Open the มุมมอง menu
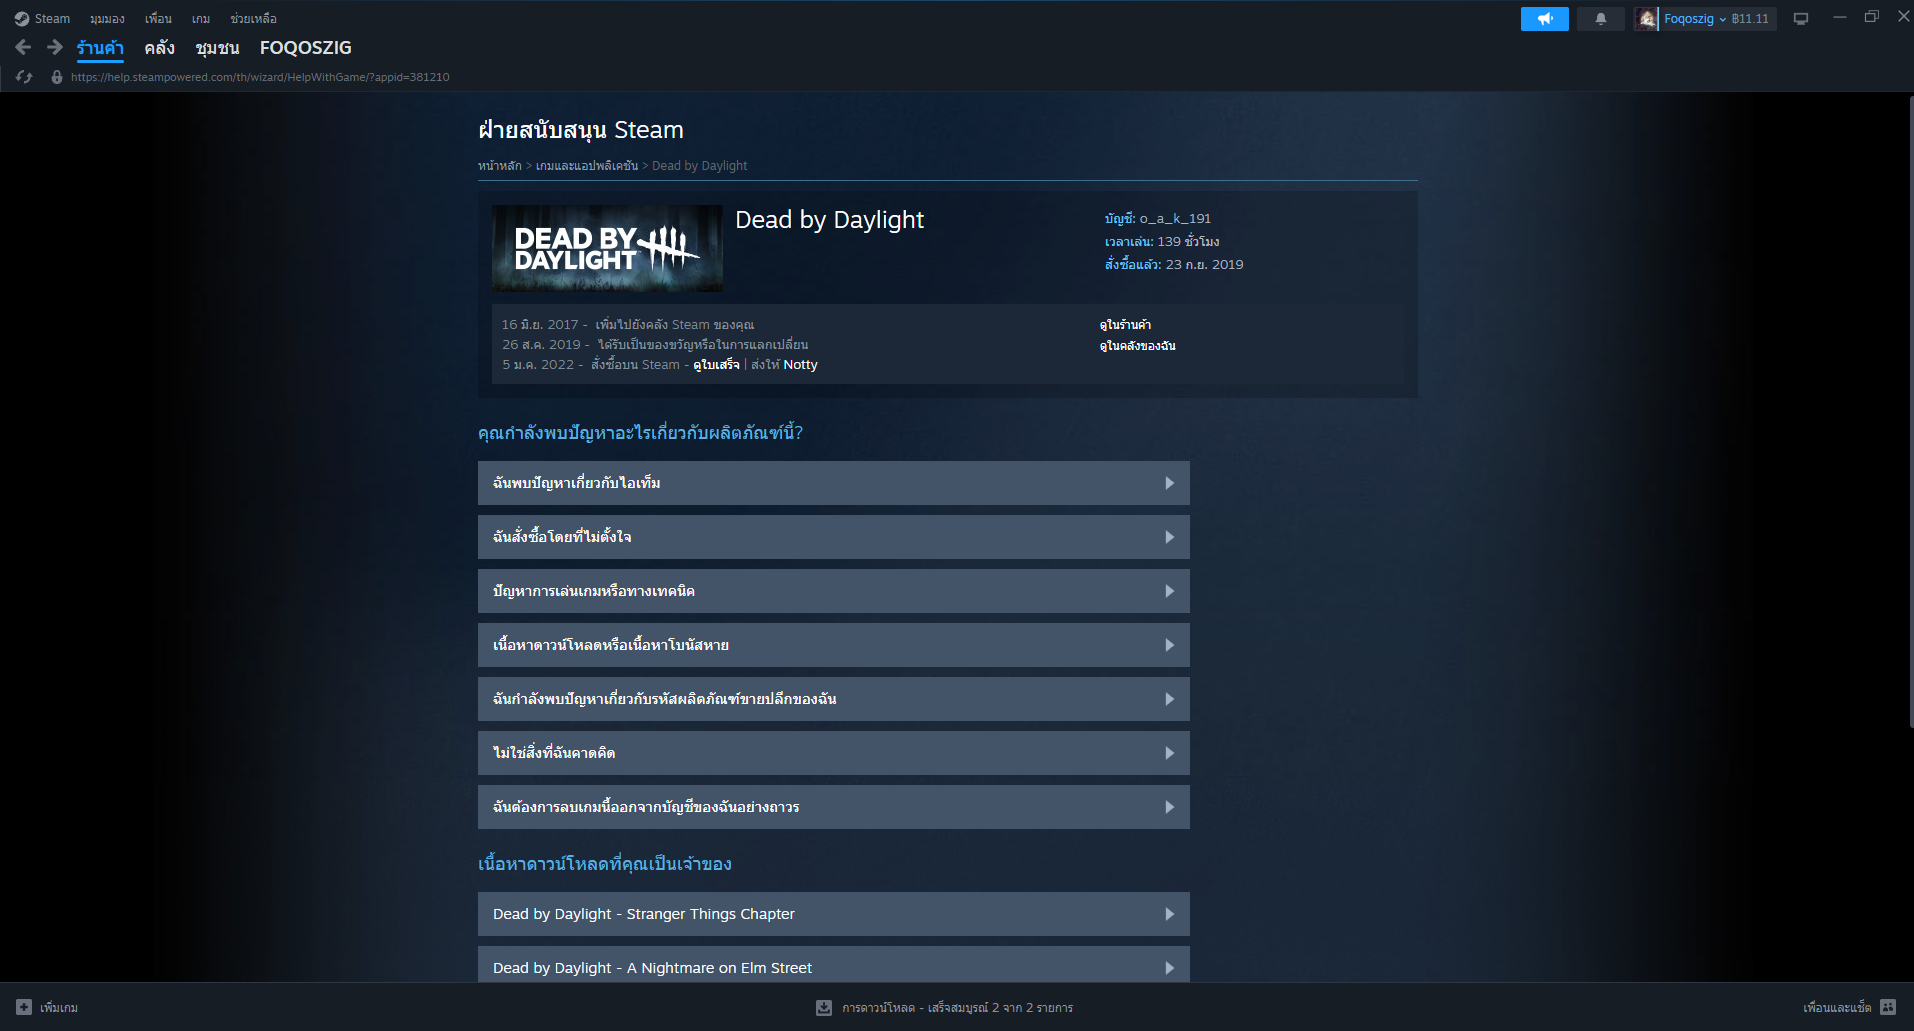 [x=107, y=19]
